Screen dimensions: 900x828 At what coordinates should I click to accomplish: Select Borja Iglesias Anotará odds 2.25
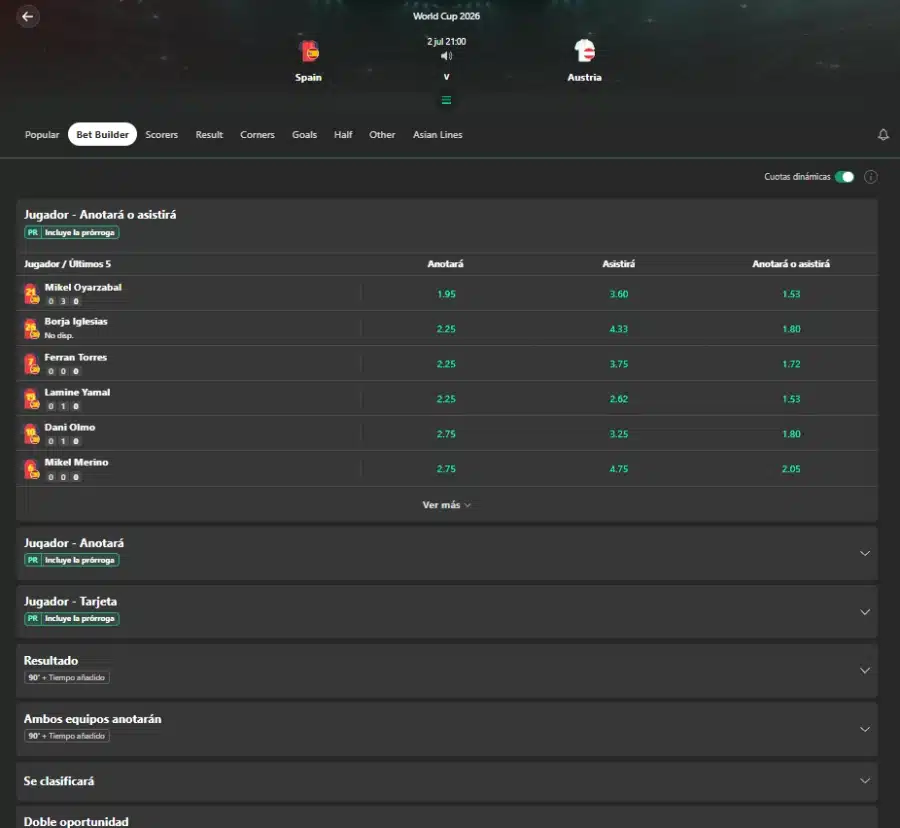click(446, 329)
